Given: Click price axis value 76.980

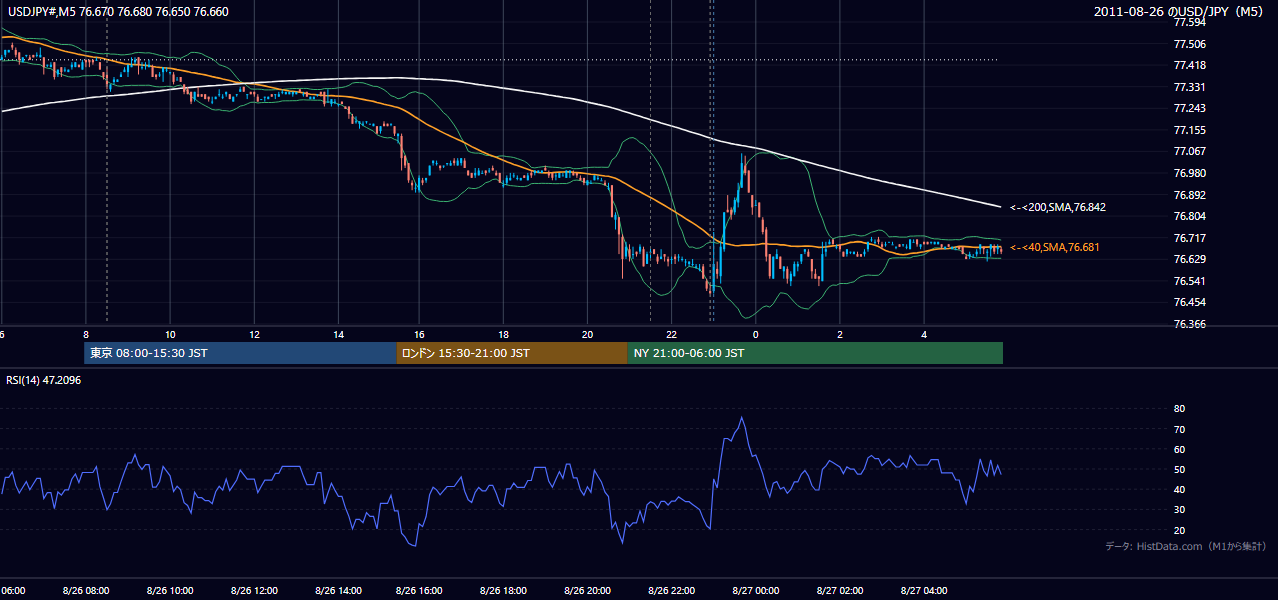Looking at the screenshot, I should [x=1189, y=173].
